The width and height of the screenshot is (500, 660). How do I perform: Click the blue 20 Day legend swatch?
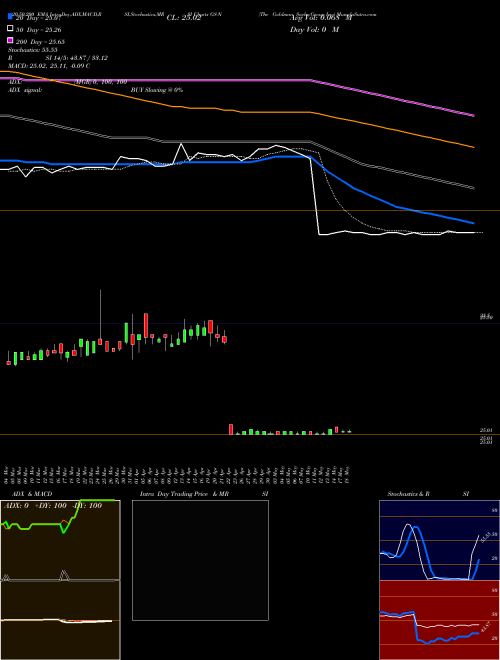pos(10,17)
